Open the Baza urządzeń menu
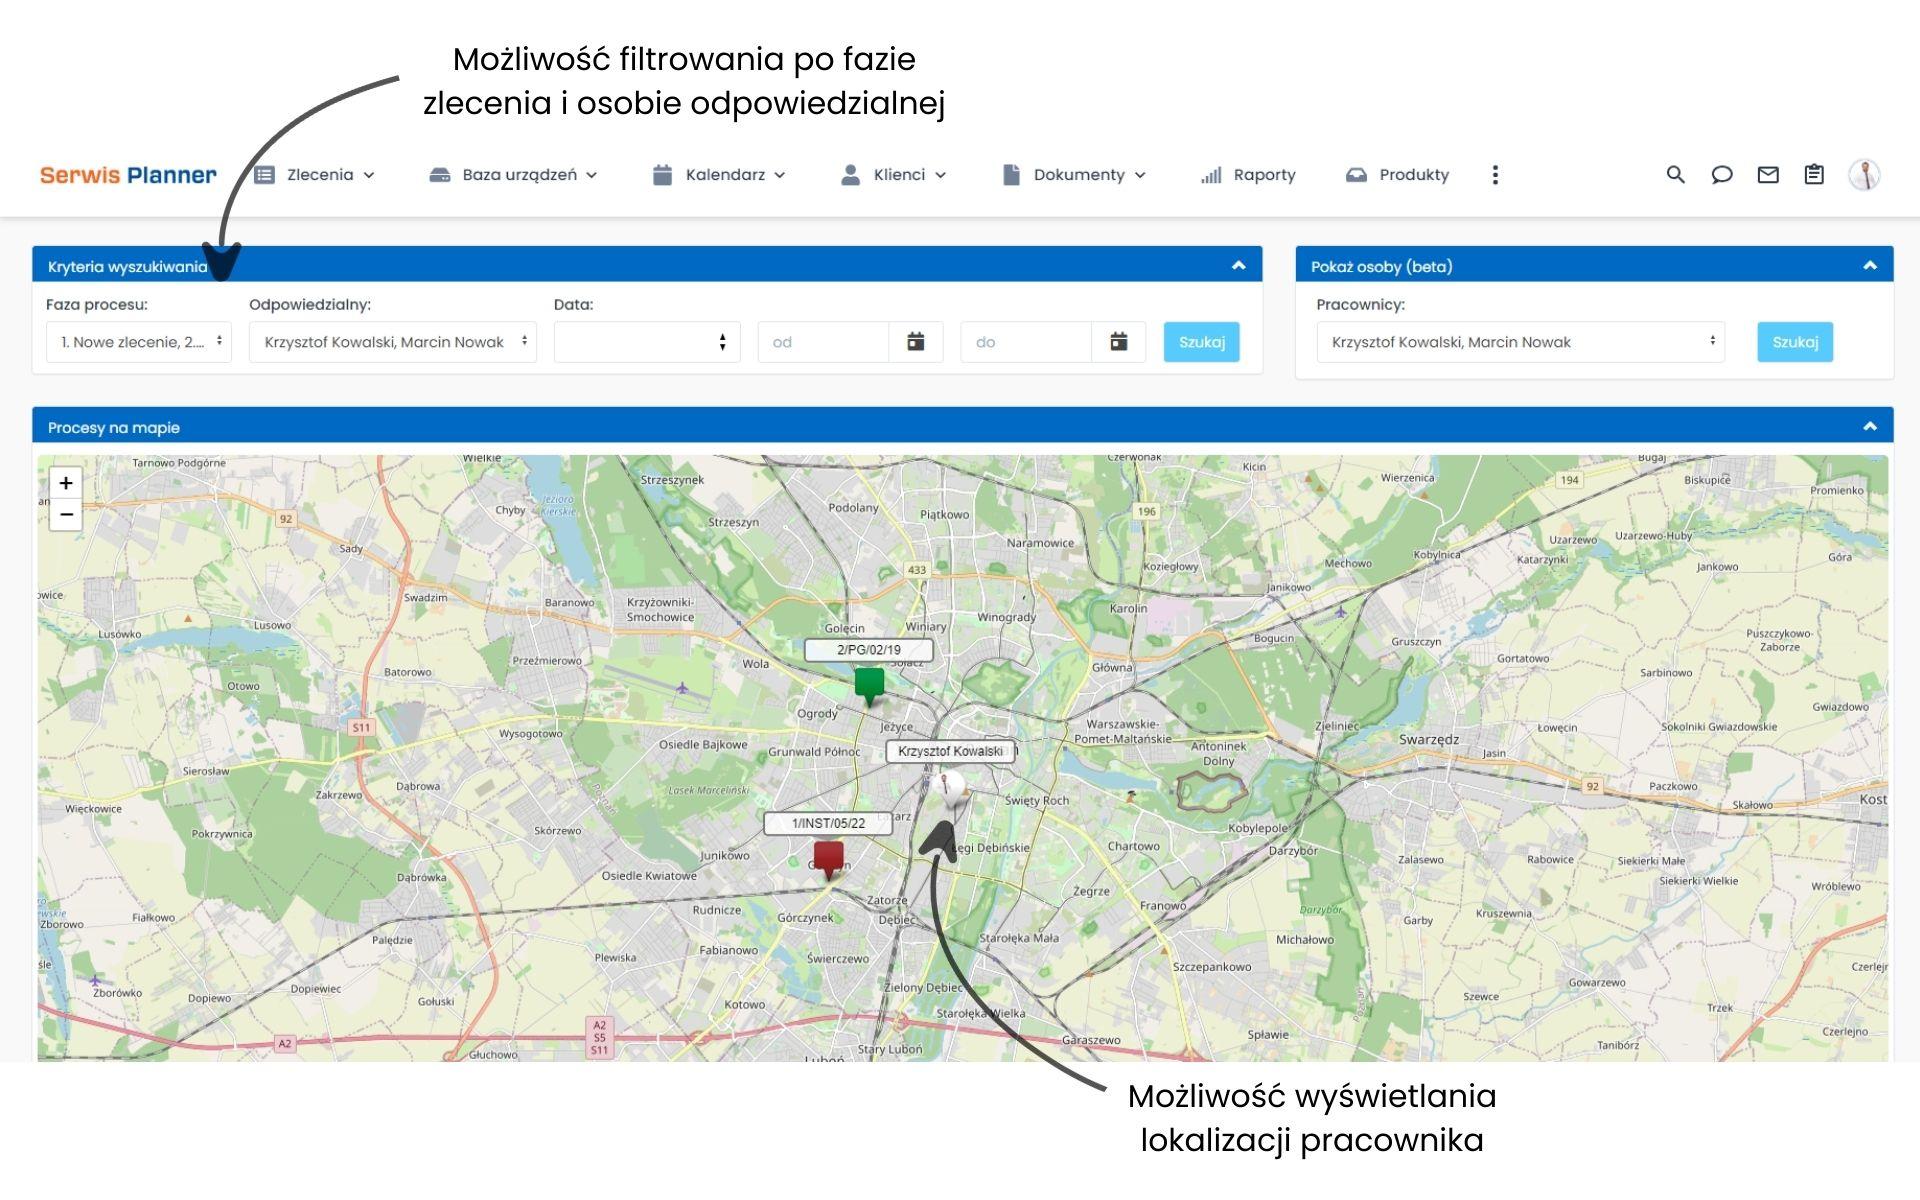 tap(513, 175)
